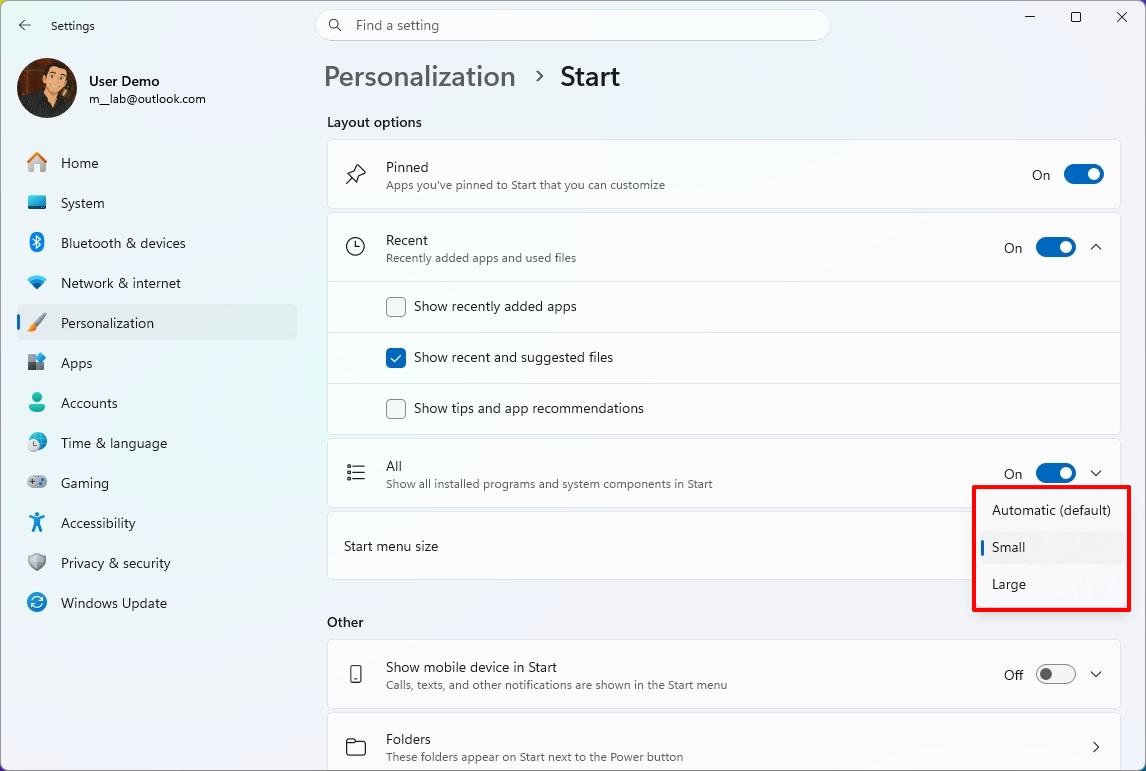
Task: Click the Accessibility figure icon
Action: click(37, 523)
